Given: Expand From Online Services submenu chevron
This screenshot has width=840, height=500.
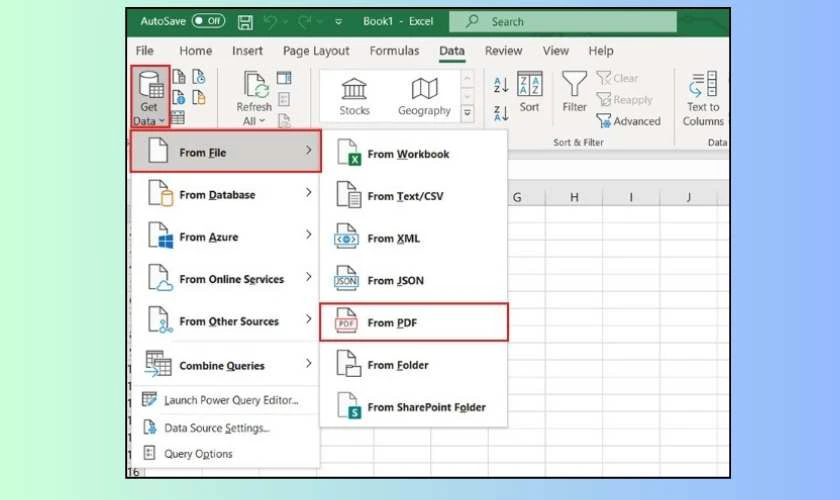Looking at the screenshot, I should pyautogui.click(x=309, y=277).
